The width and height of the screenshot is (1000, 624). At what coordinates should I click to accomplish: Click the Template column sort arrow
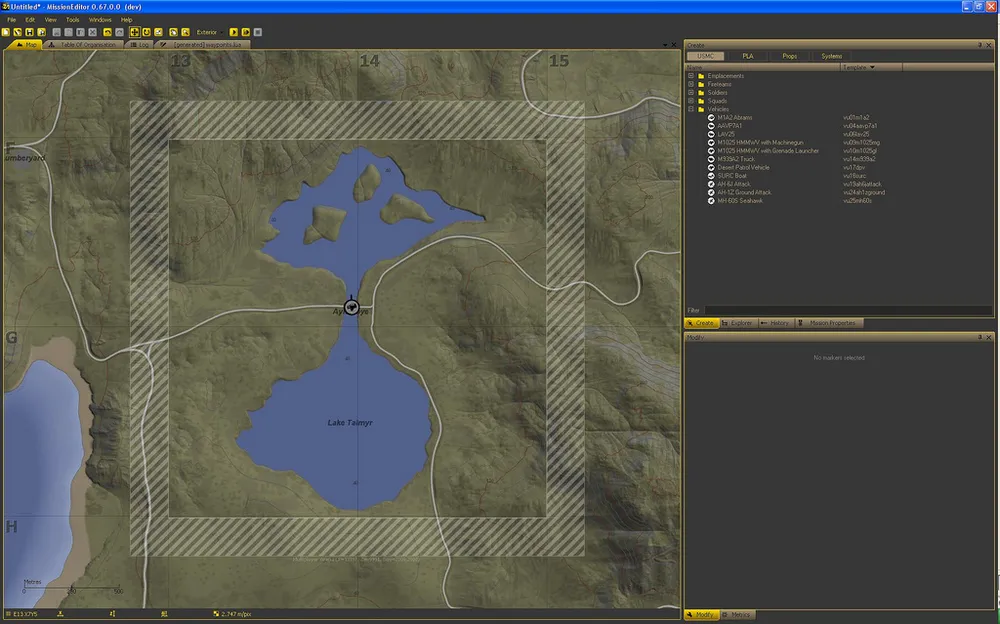[872, 67]
